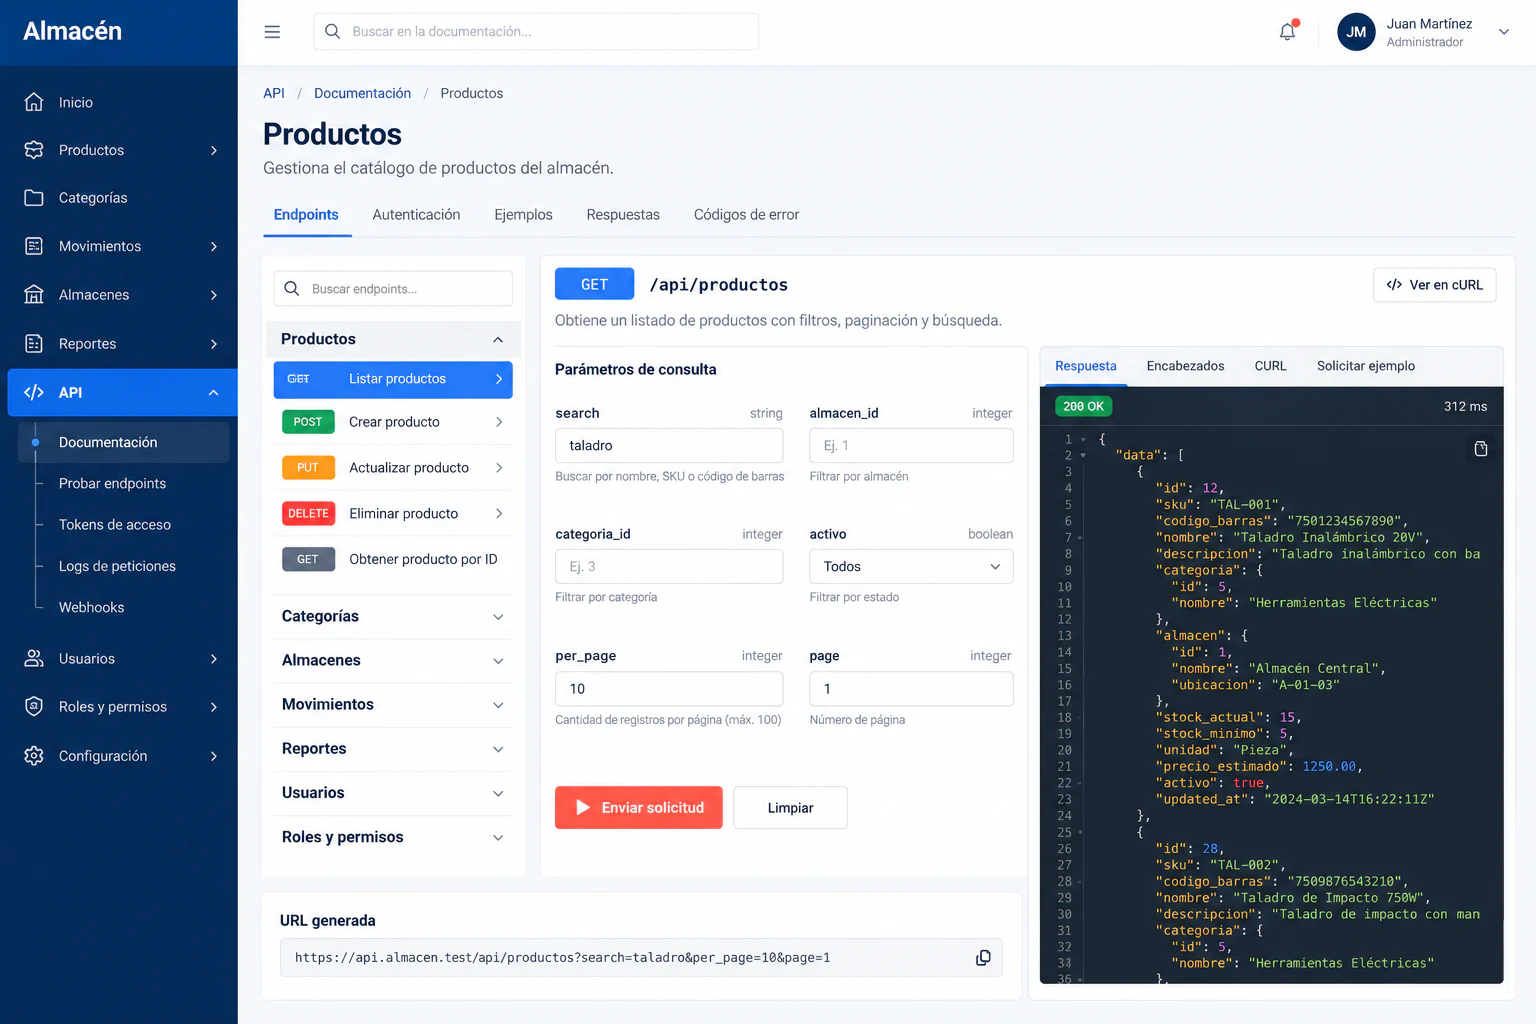Switch to the Códigos de error tab
1536x1024 pixels.
pyautogui.click(x=746, y=215)
